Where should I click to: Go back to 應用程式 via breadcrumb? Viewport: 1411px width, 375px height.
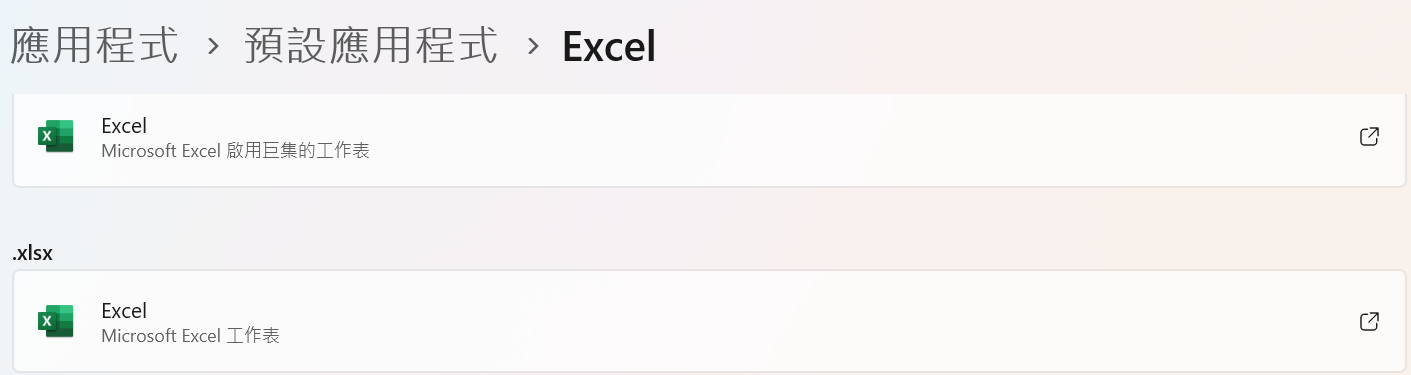click(x=95, y=46)
